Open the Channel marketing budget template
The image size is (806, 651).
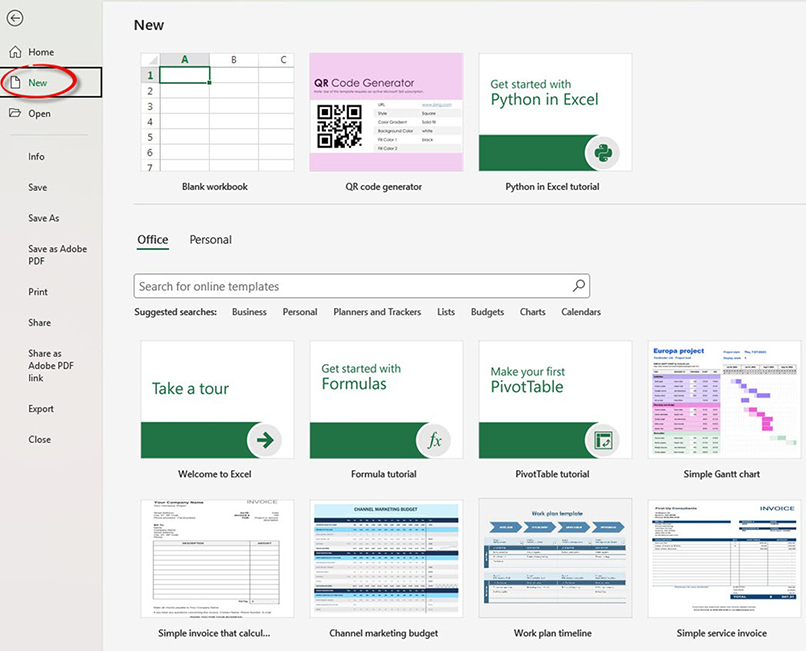coord(386,558)
